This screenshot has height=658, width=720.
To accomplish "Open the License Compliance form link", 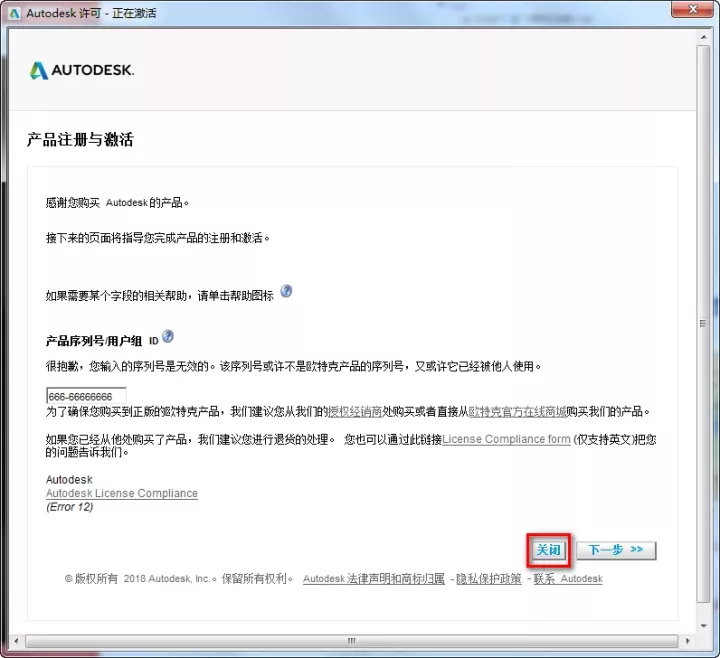I will (506, 439).
